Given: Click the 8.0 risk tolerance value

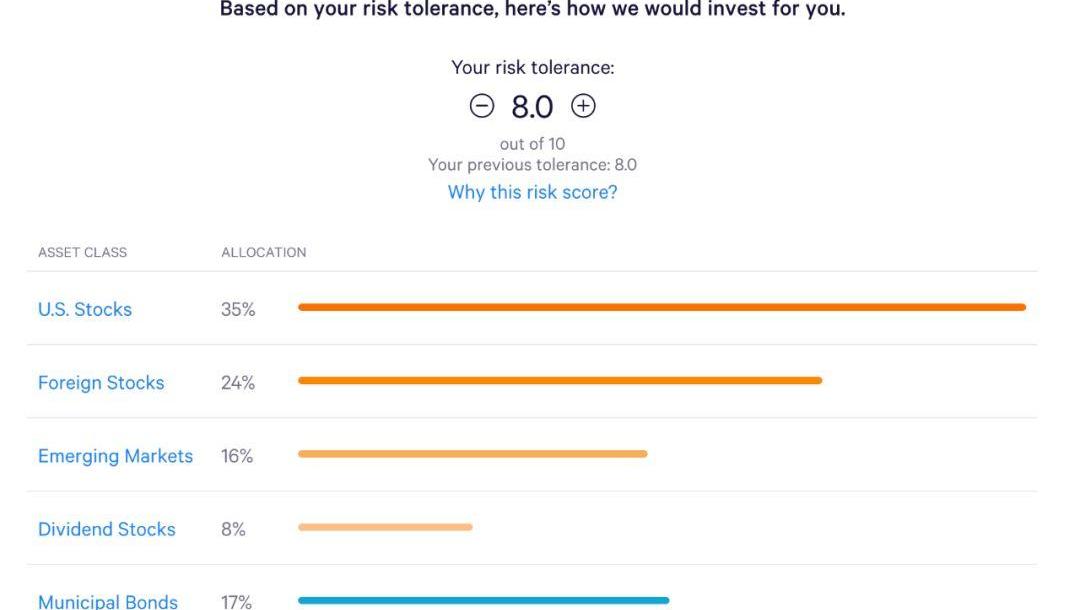Looking at the screenshot, I should point(532,106).
